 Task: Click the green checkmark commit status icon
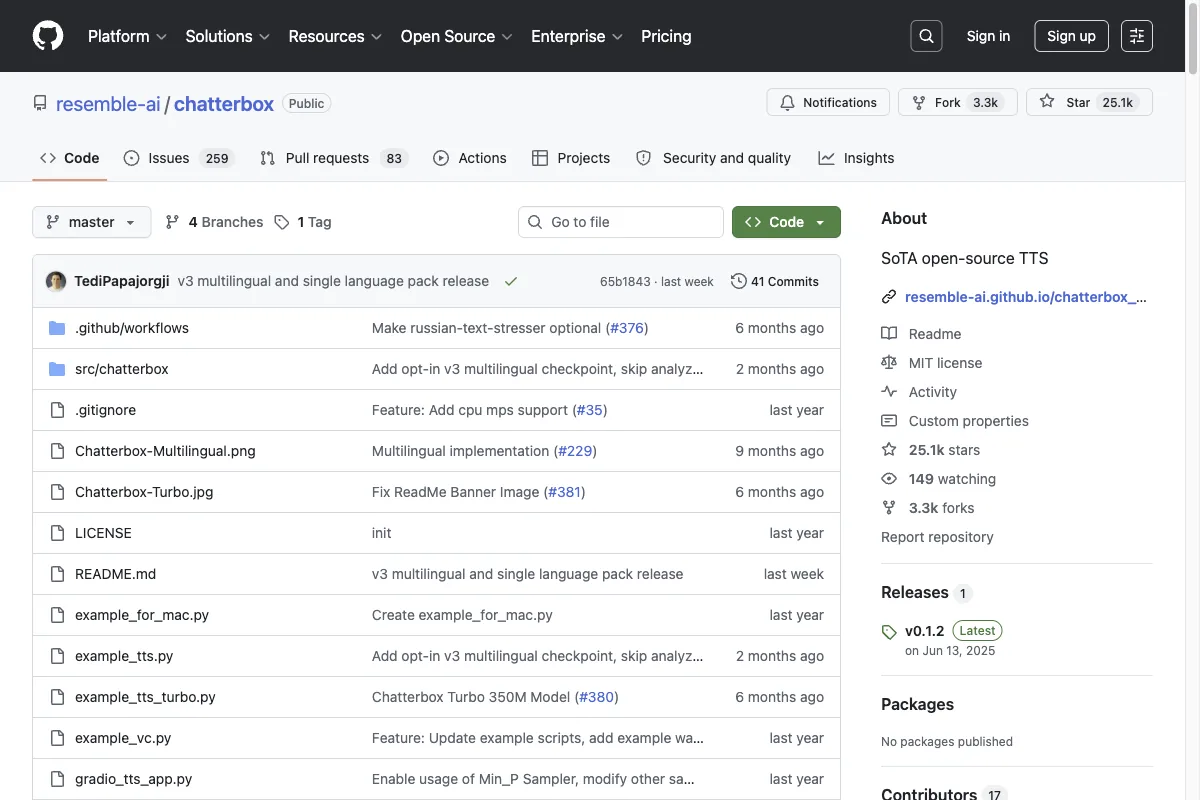tap(511, 281)
